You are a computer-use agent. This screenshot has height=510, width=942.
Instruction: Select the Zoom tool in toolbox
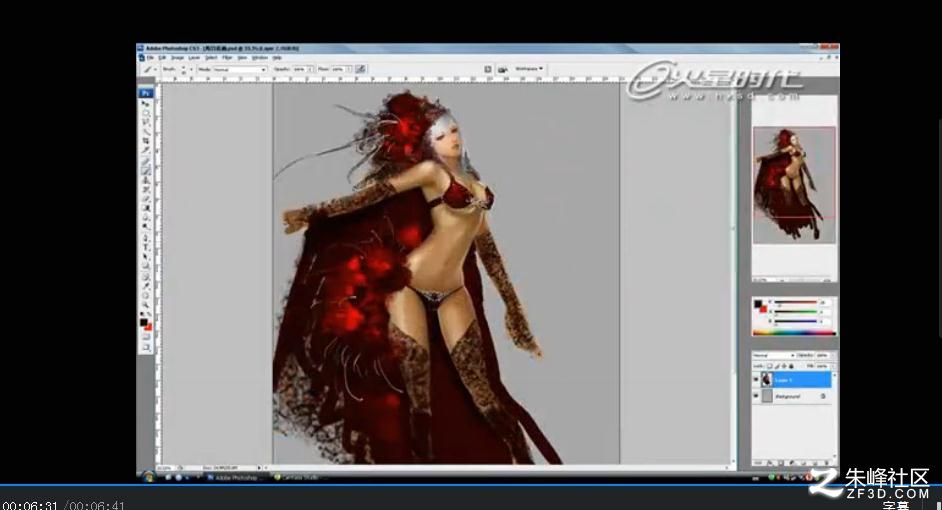[x=146, y=304]
